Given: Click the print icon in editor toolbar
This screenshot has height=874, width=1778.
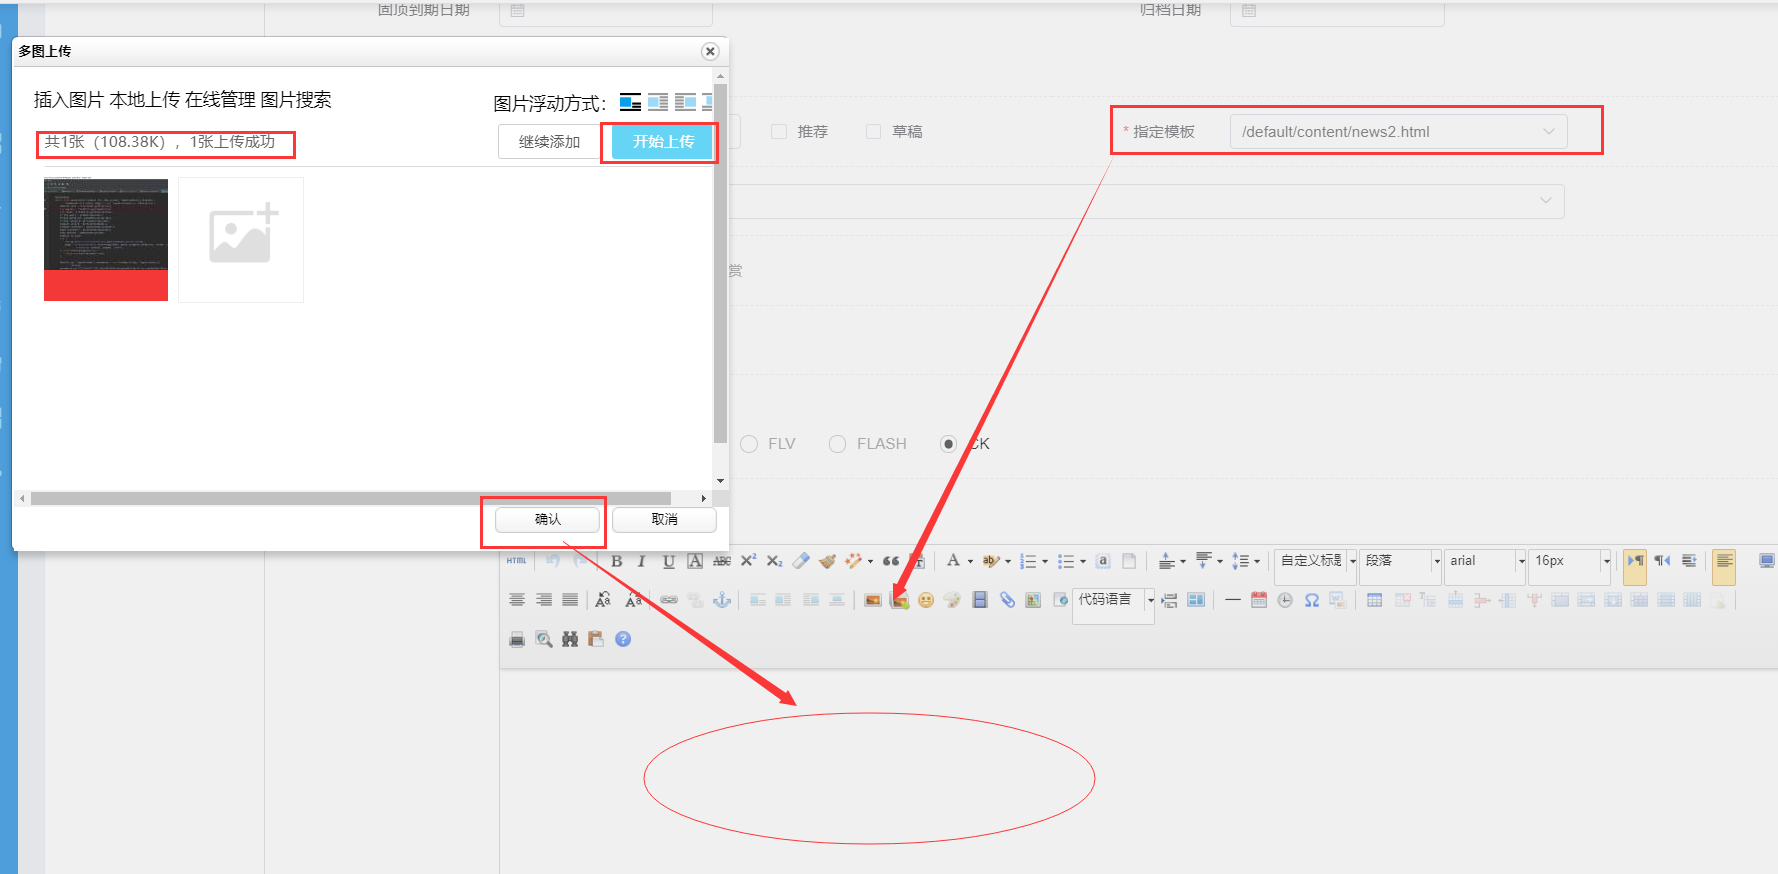Looking at the screenshot, I should point(517,639).
